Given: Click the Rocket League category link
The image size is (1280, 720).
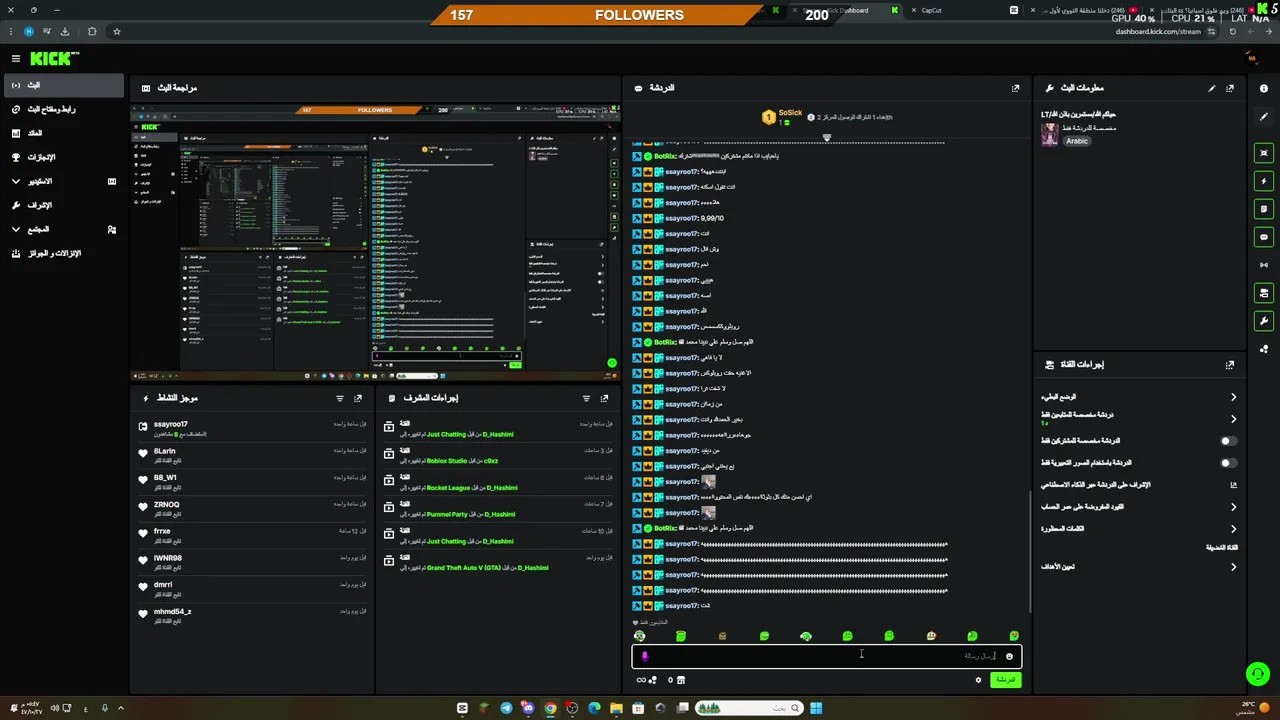Looking at the screenshot, I should (x=448, y=488).
